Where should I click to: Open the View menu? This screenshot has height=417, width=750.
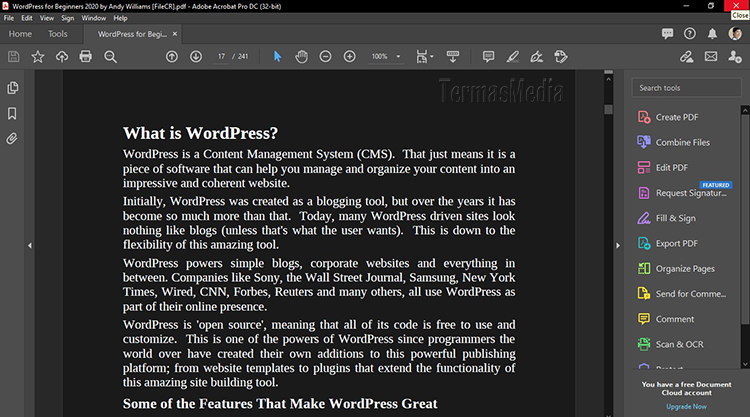pyautogui.click(x=47, y=18)
